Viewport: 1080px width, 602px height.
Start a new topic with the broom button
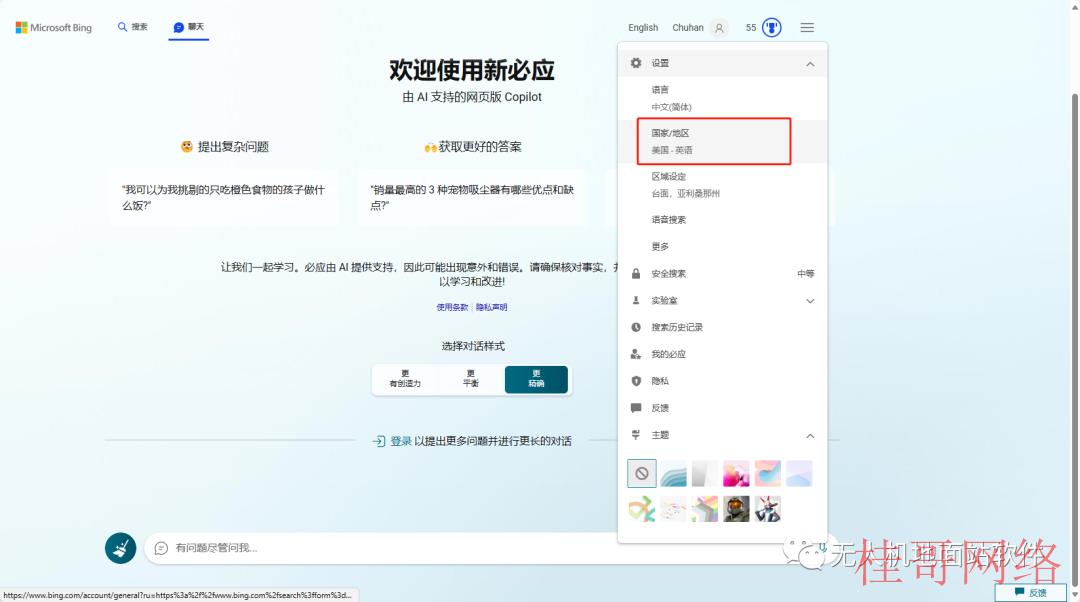click(121, 548)
